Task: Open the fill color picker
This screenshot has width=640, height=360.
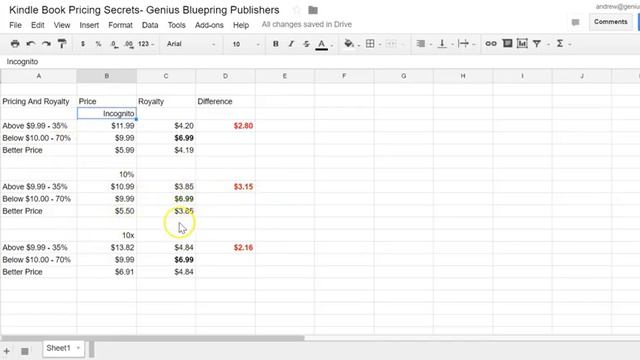Action: [349, 44]
